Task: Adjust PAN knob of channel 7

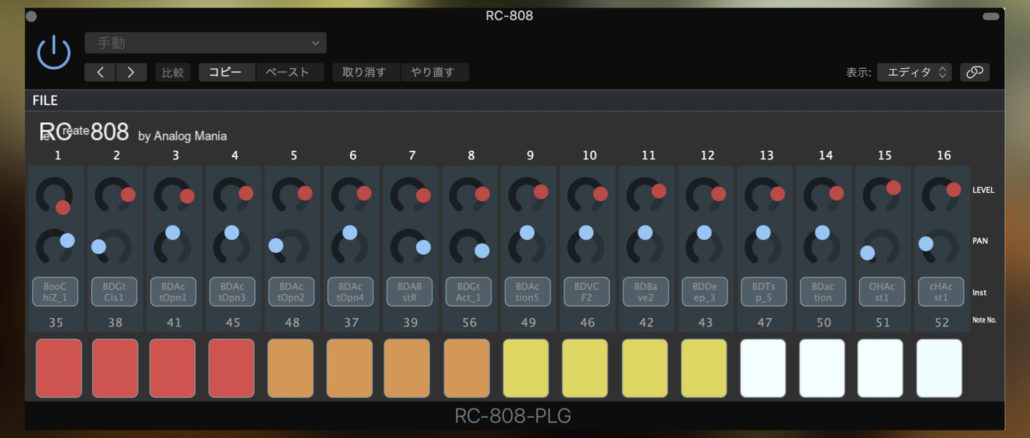Action: (x=409, y=246)
